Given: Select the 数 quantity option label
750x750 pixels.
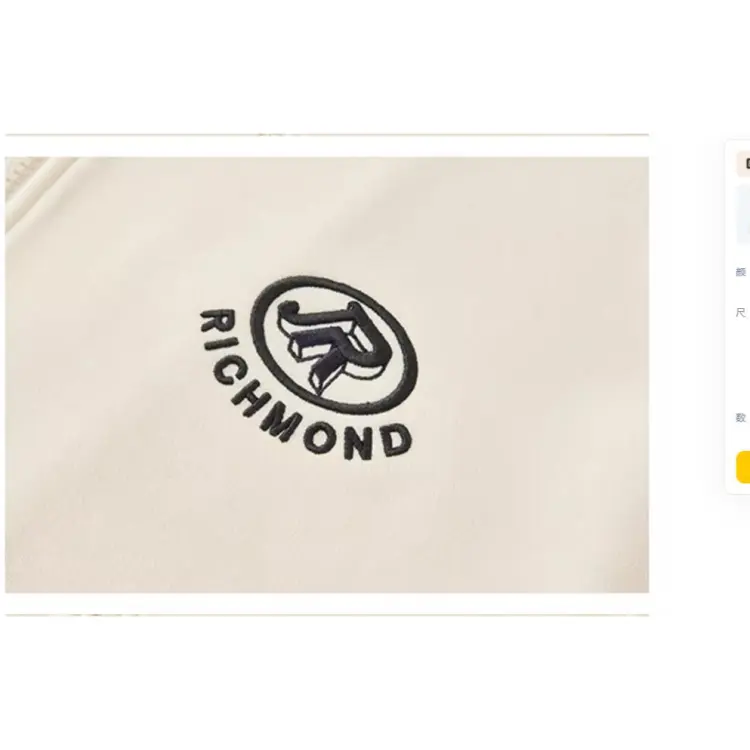Looking at the screenshot, I should click(741, 418).
